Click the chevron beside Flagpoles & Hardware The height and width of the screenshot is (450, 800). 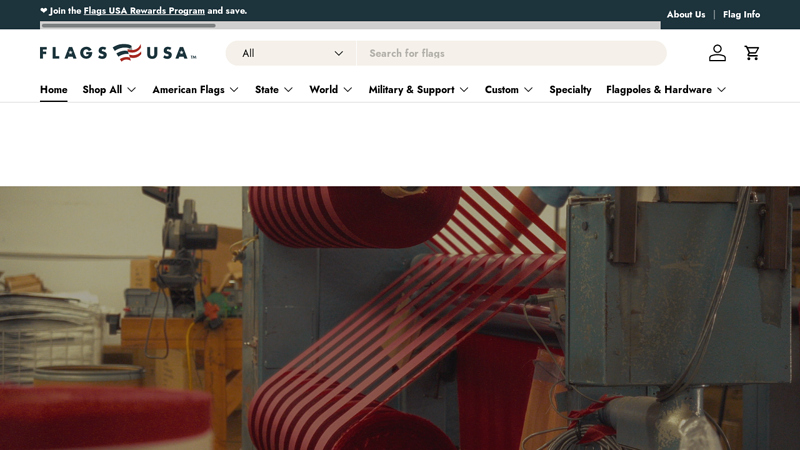coord(721,90)
